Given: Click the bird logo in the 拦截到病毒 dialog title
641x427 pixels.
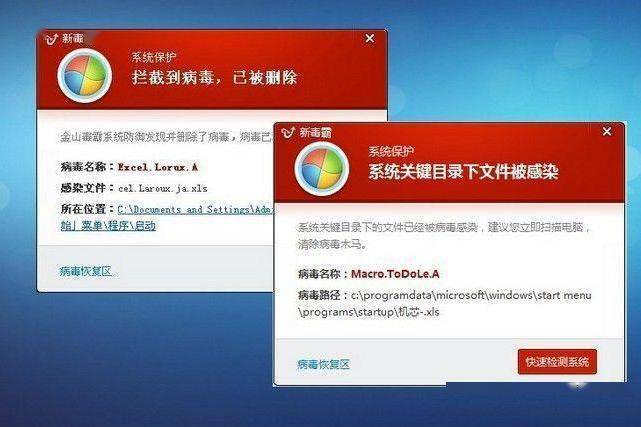Looking at the screenshot, I should point(51,39).
